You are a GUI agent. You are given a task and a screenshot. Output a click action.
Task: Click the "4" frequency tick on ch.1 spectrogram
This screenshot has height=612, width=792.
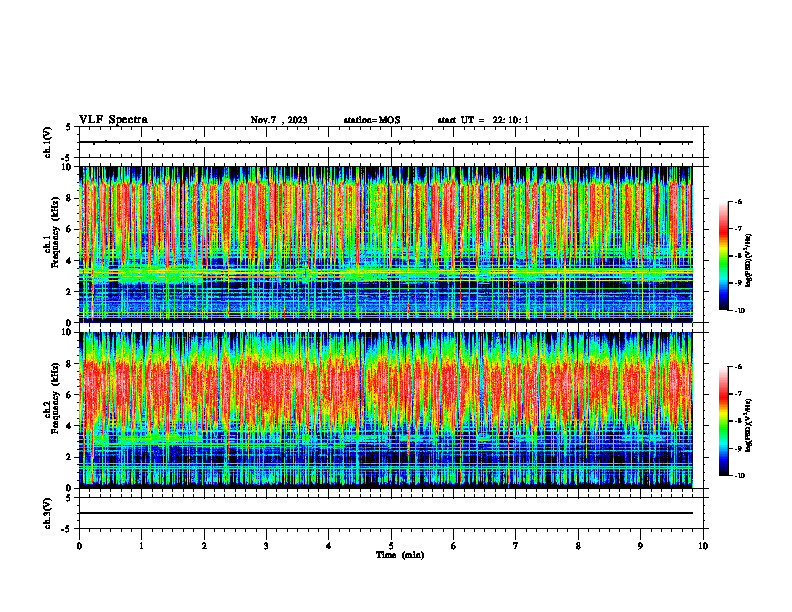point(70,261)
